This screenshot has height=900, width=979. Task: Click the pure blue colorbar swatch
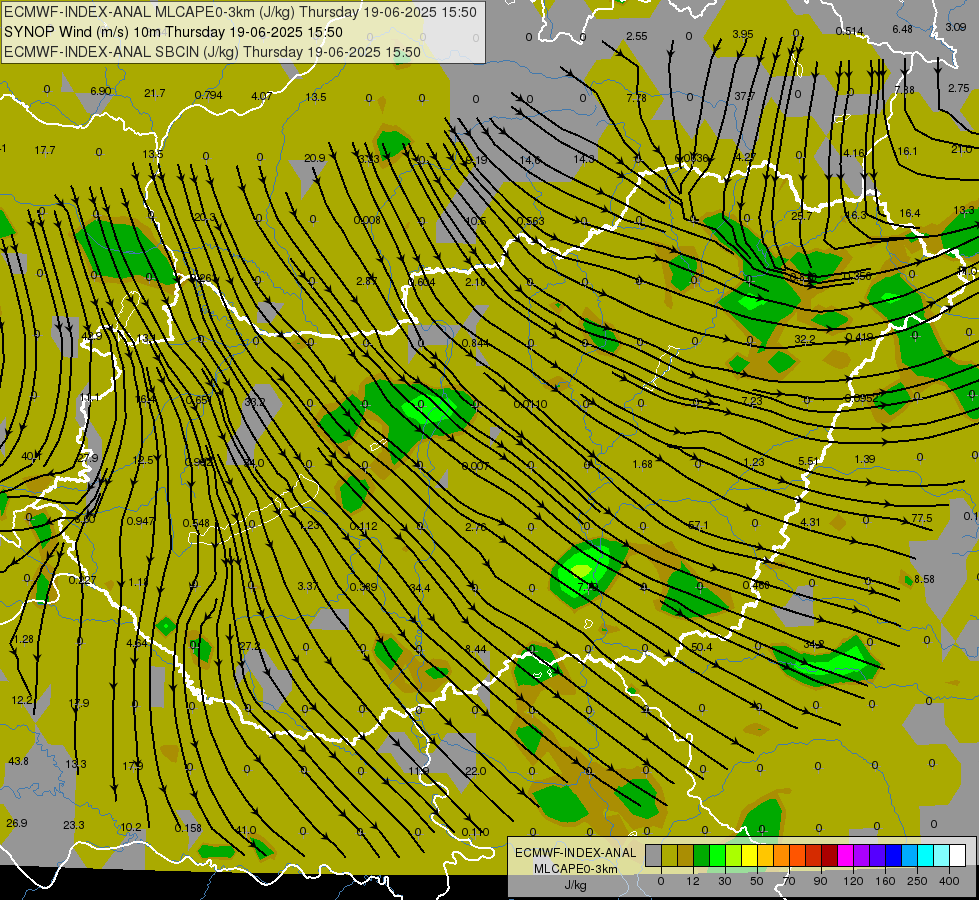click(x=893, y=856)
